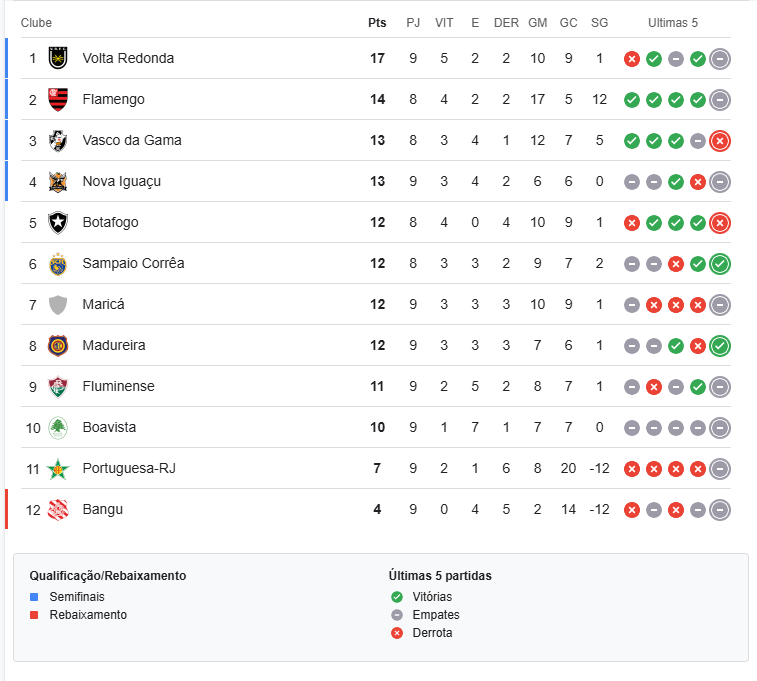Click the Flamengo club crest
Viewport: 757px width, 681px height.
tap(58, 99)
